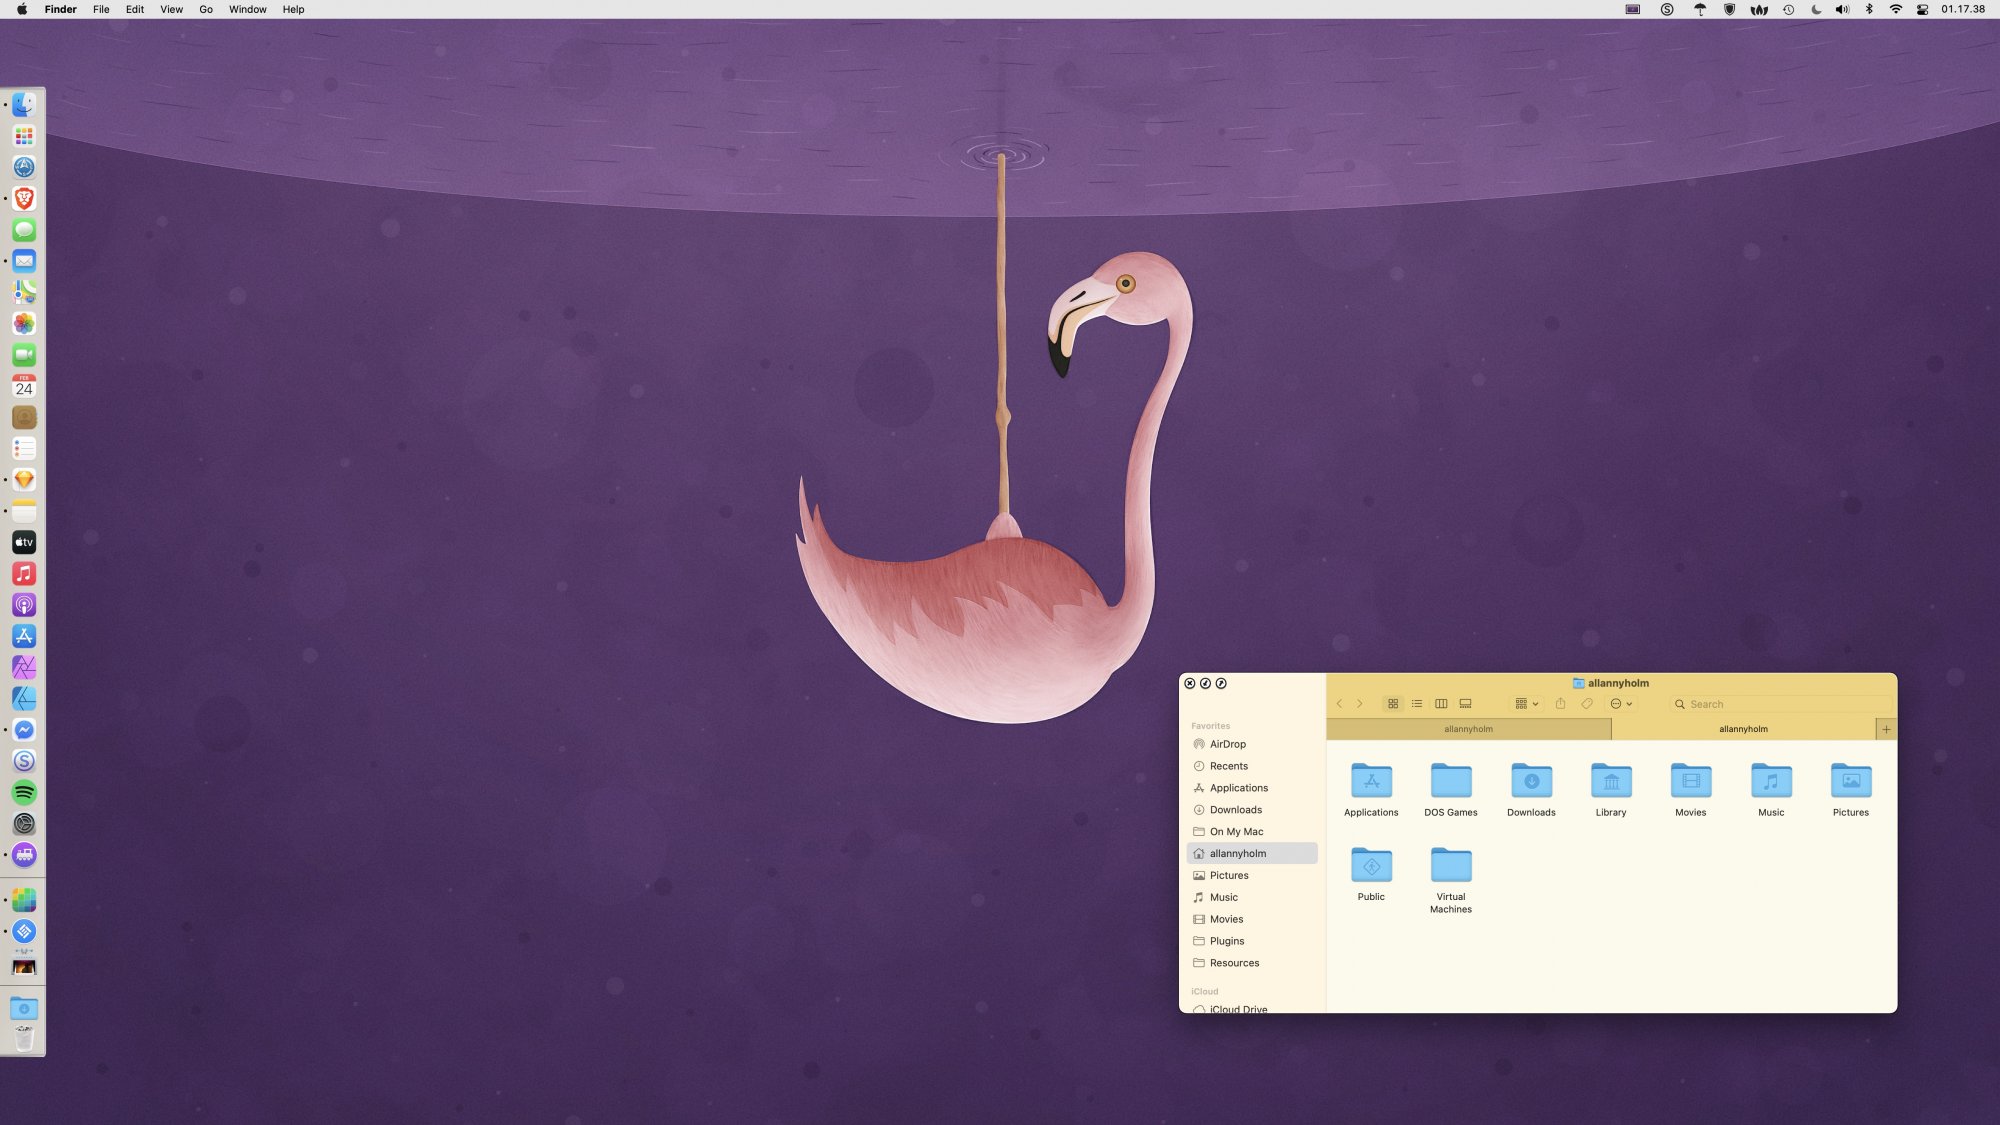
Task: Click the menu bar clock 01.17.38
Action: [1963, 9]
